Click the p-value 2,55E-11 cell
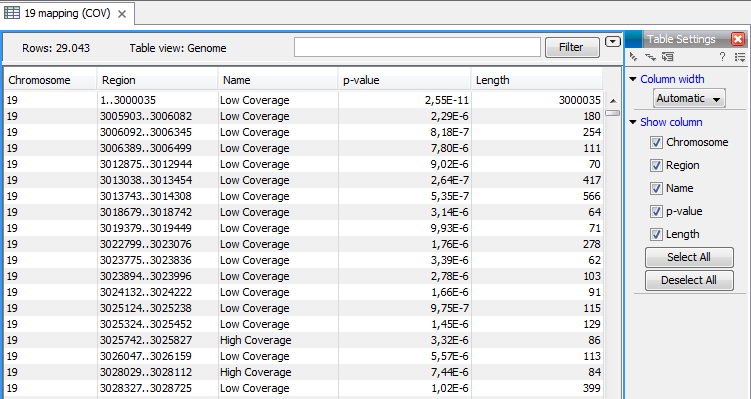 pyautogui.click(x=405, y=100)
